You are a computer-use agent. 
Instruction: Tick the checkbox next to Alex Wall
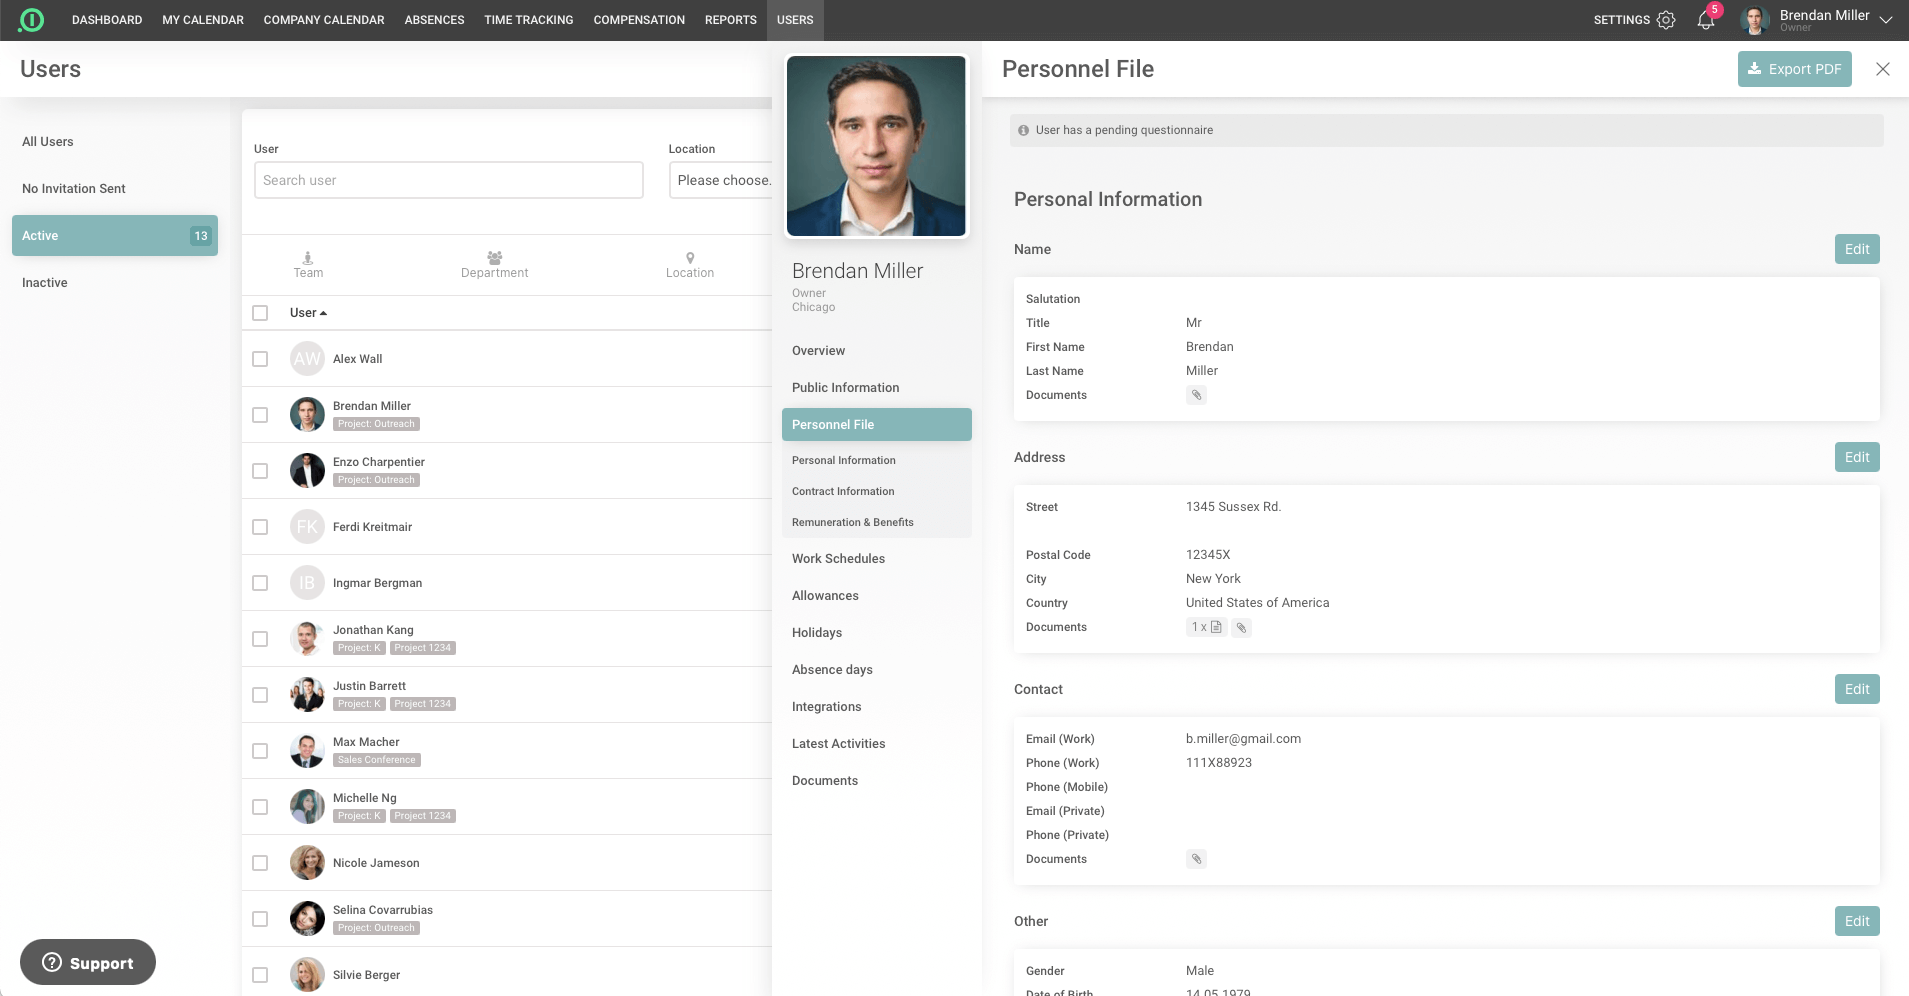[x=260, y=359]
